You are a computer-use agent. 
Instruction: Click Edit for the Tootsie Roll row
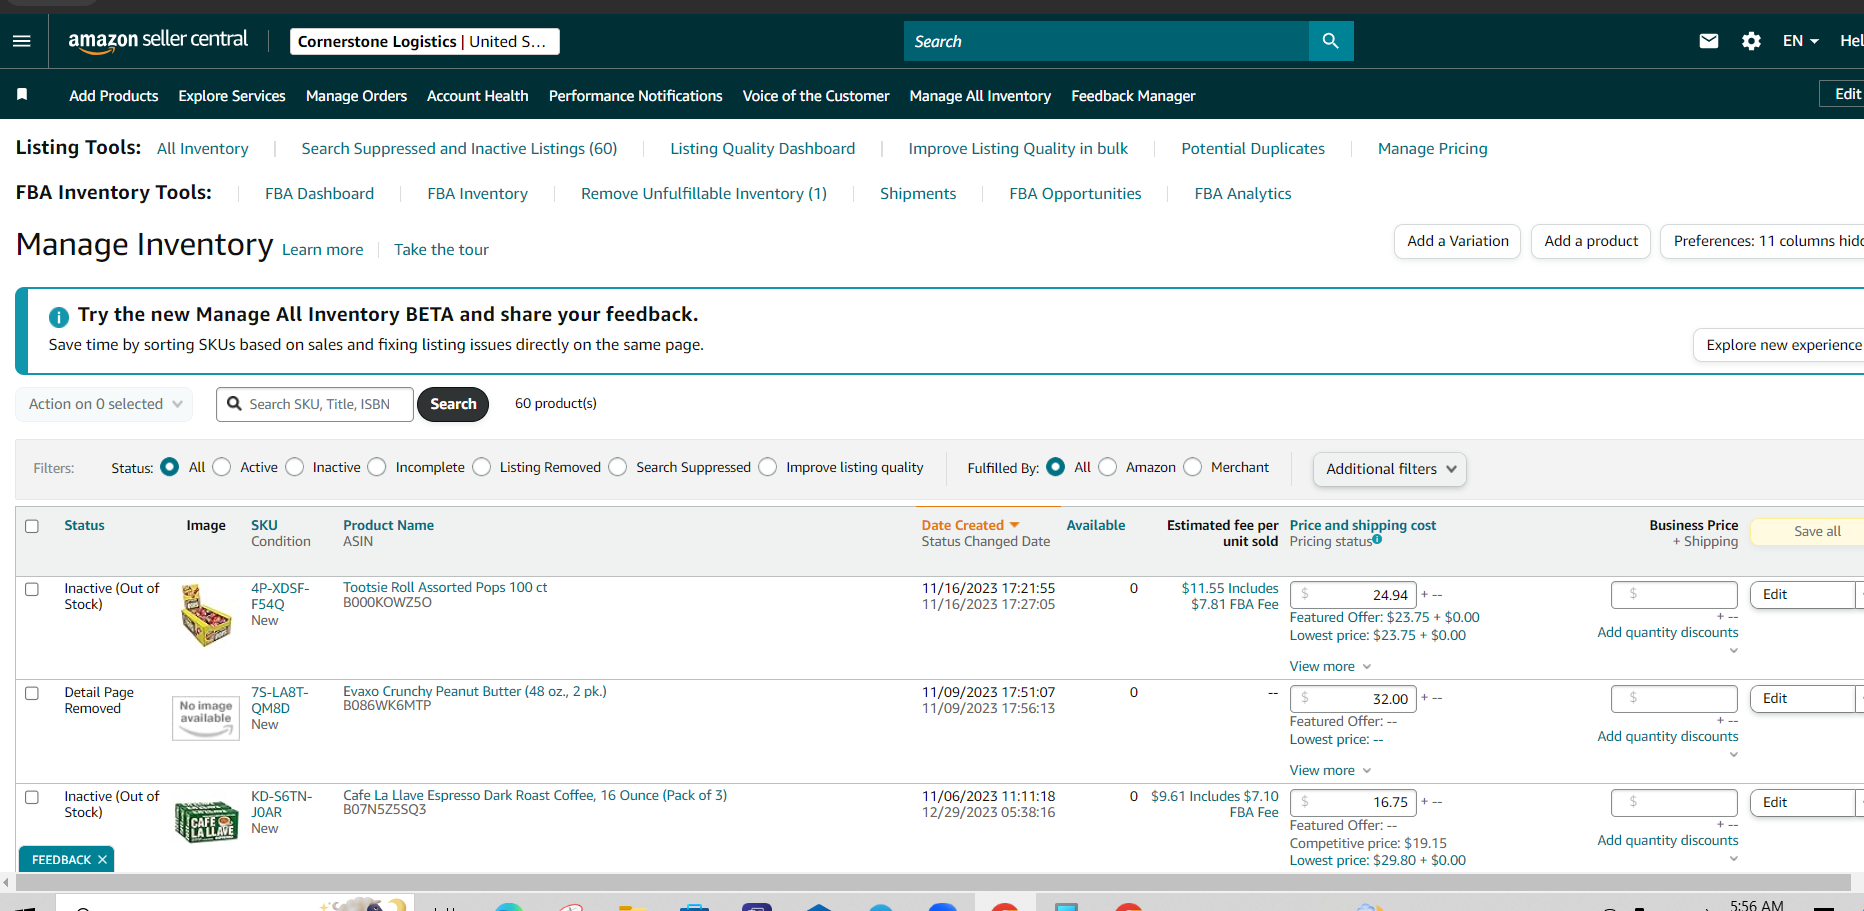click(x=1802, y=595)
